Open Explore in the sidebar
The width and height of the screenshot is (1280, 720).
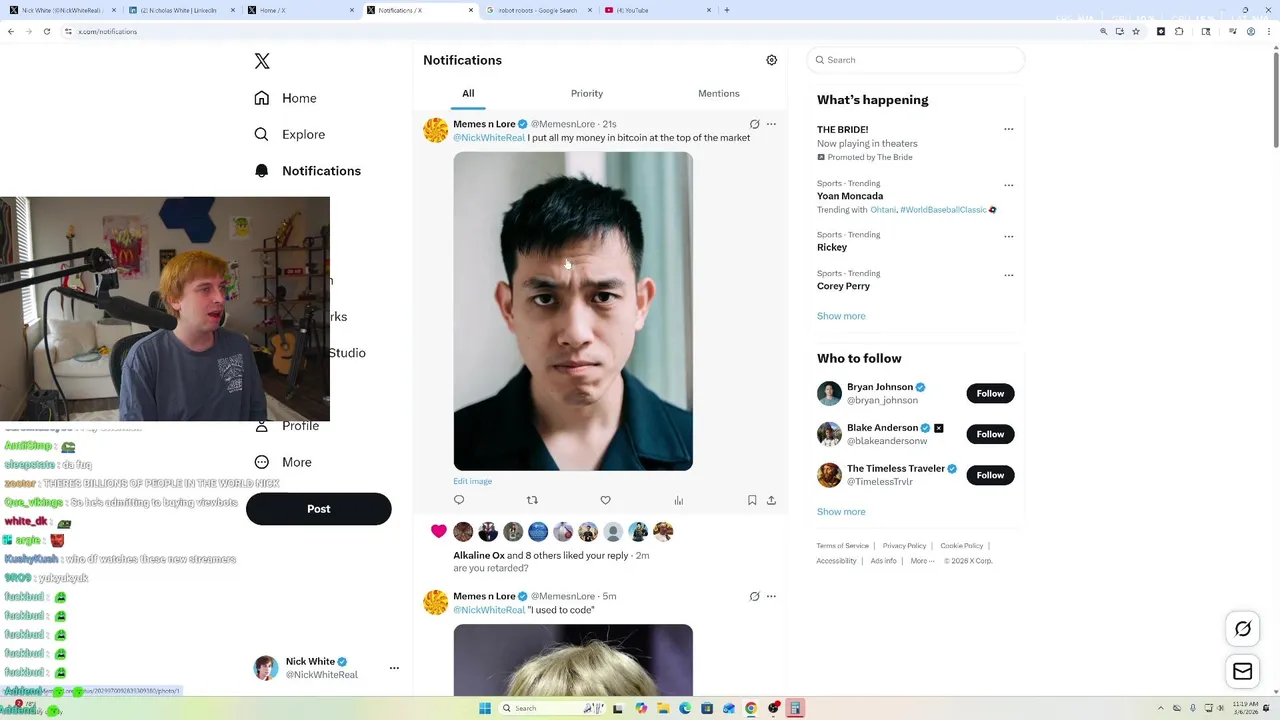pos(289,134)
